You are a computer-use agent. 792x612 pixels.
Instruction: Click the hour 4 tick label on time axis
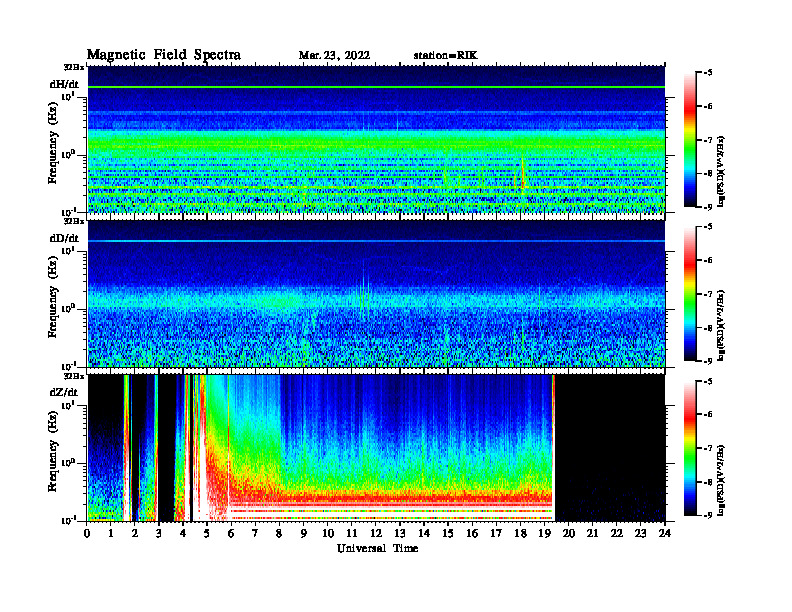coord(183,533)
